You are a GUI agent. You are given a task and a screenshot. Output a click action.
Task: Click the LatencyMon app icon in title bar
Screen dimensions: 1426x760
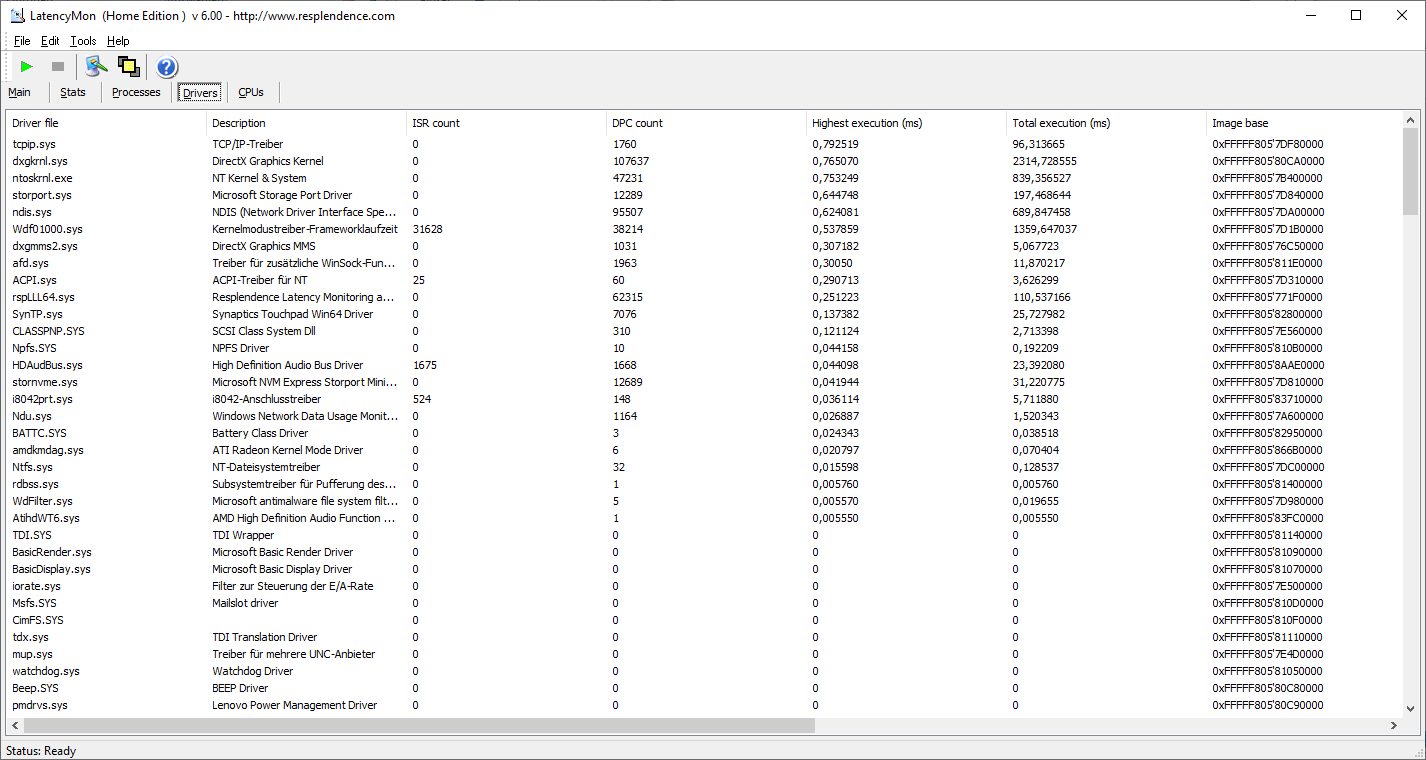click(x=17, y=15)
